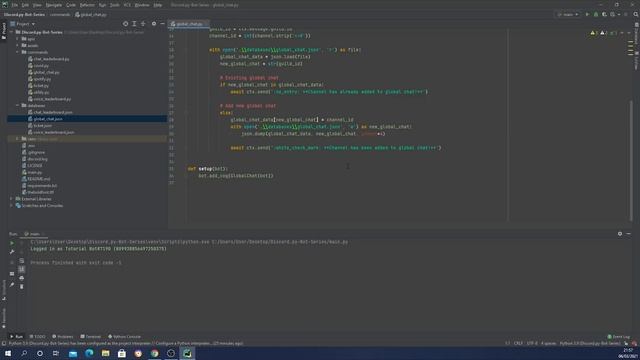
Task: Select chat_leaderboard.py in project tree
Action: pos(51,59)
